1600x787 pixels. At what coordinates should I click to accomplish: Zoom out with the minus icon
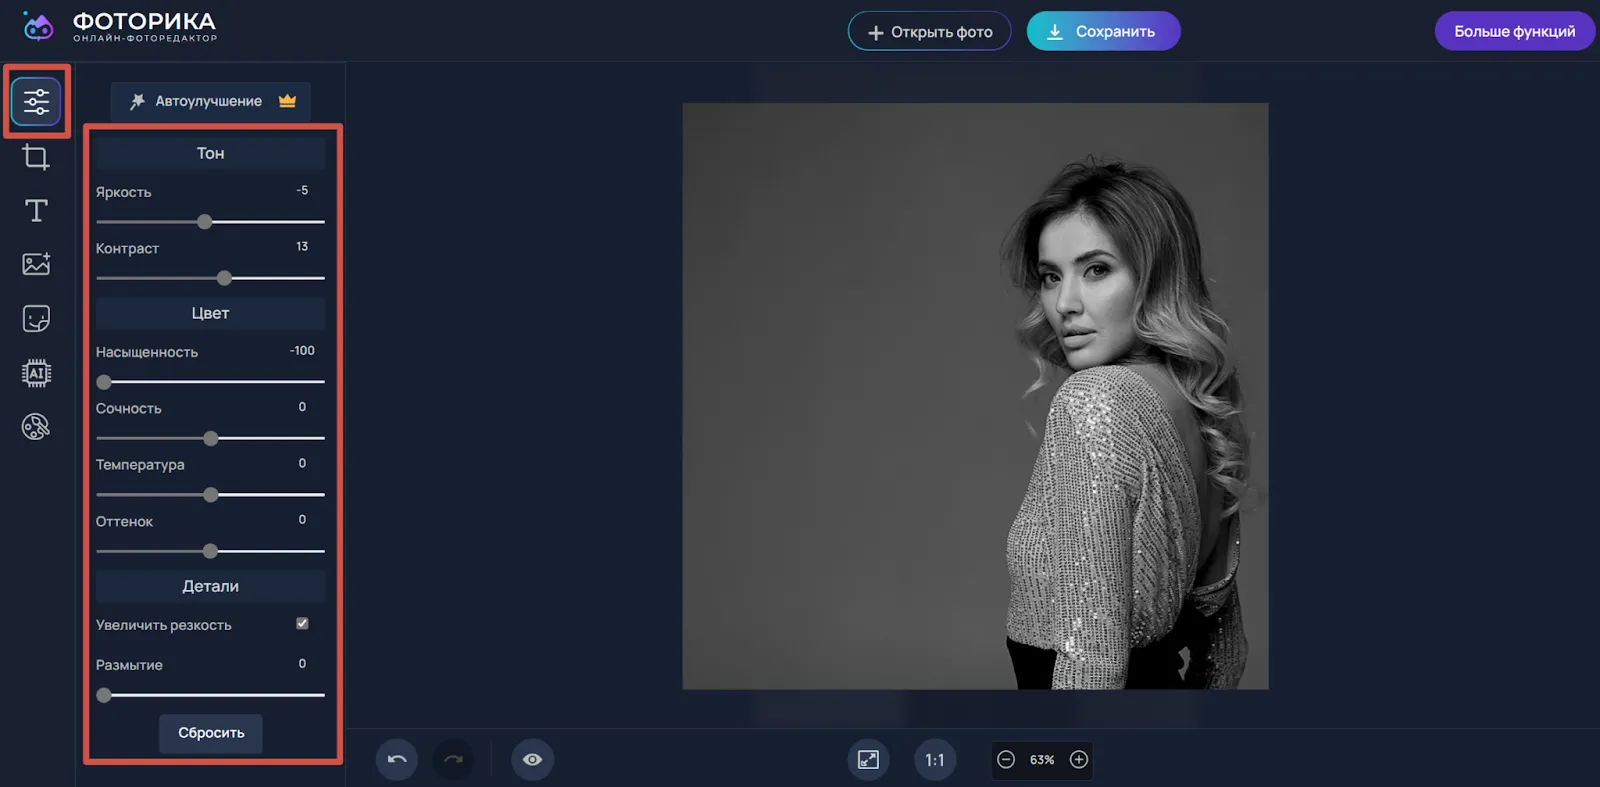click(1006, 759)
